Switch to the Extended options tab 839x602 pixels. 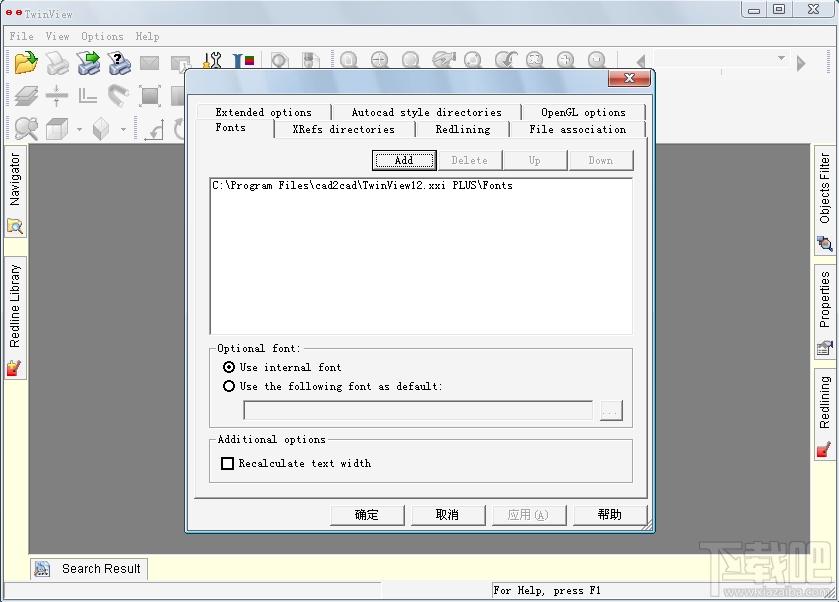pyautogui.click(x=264, y=112)
